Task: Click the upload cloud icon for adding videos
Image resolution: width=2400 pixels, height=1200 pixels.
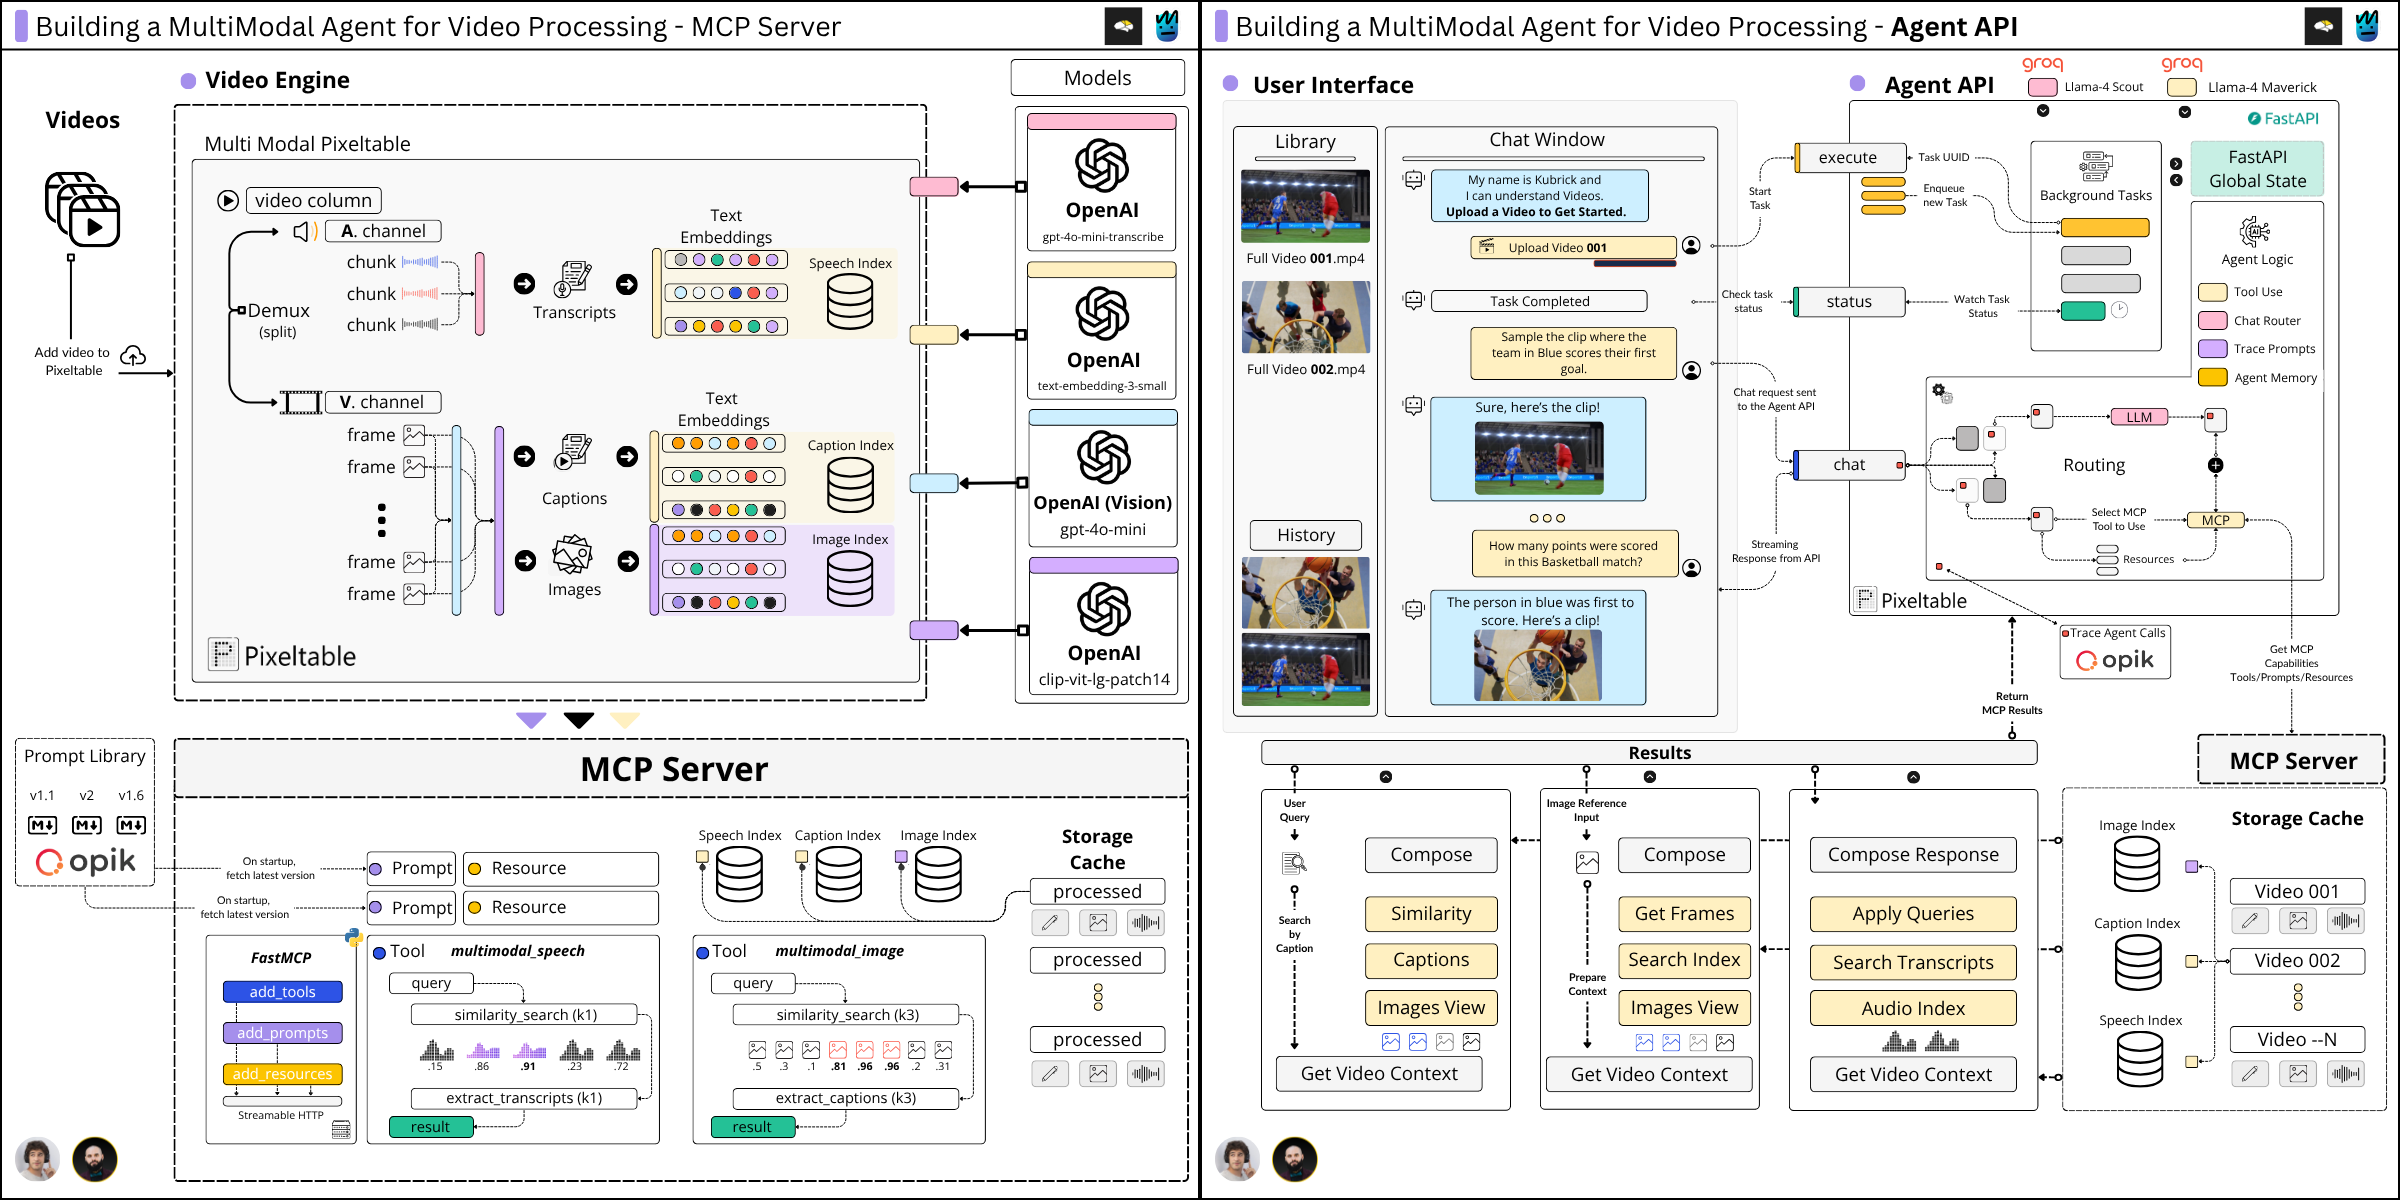Action: pyautogui.click(x=135, y=355)
